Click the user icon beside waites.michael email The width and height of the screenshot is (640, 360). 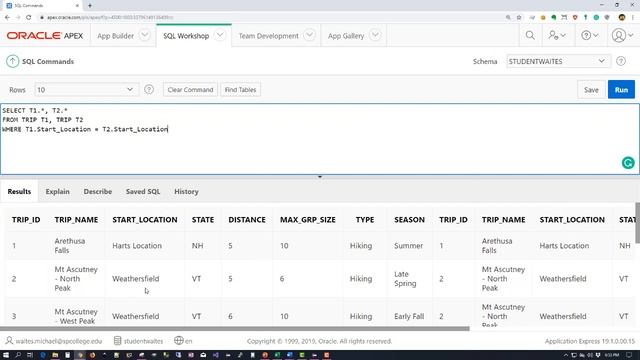click(x=9, y=340)
